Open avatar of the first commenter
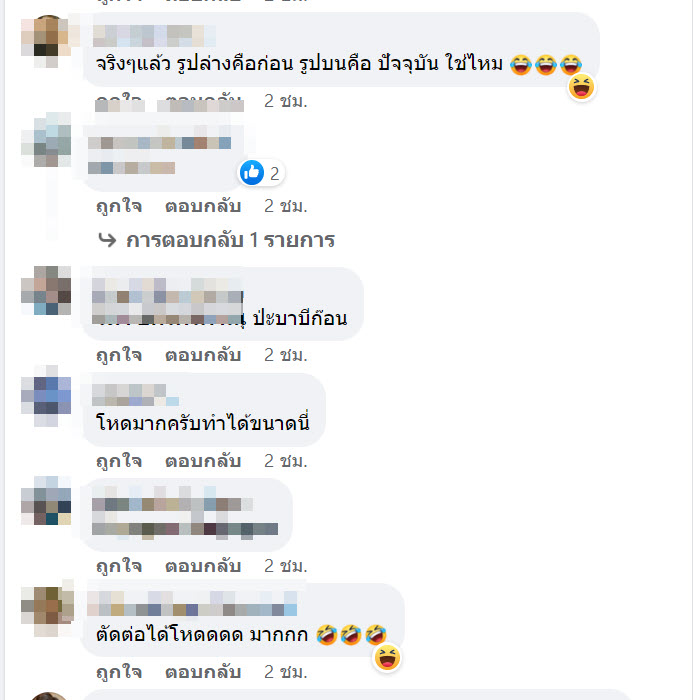 click(x=48, y=41)
